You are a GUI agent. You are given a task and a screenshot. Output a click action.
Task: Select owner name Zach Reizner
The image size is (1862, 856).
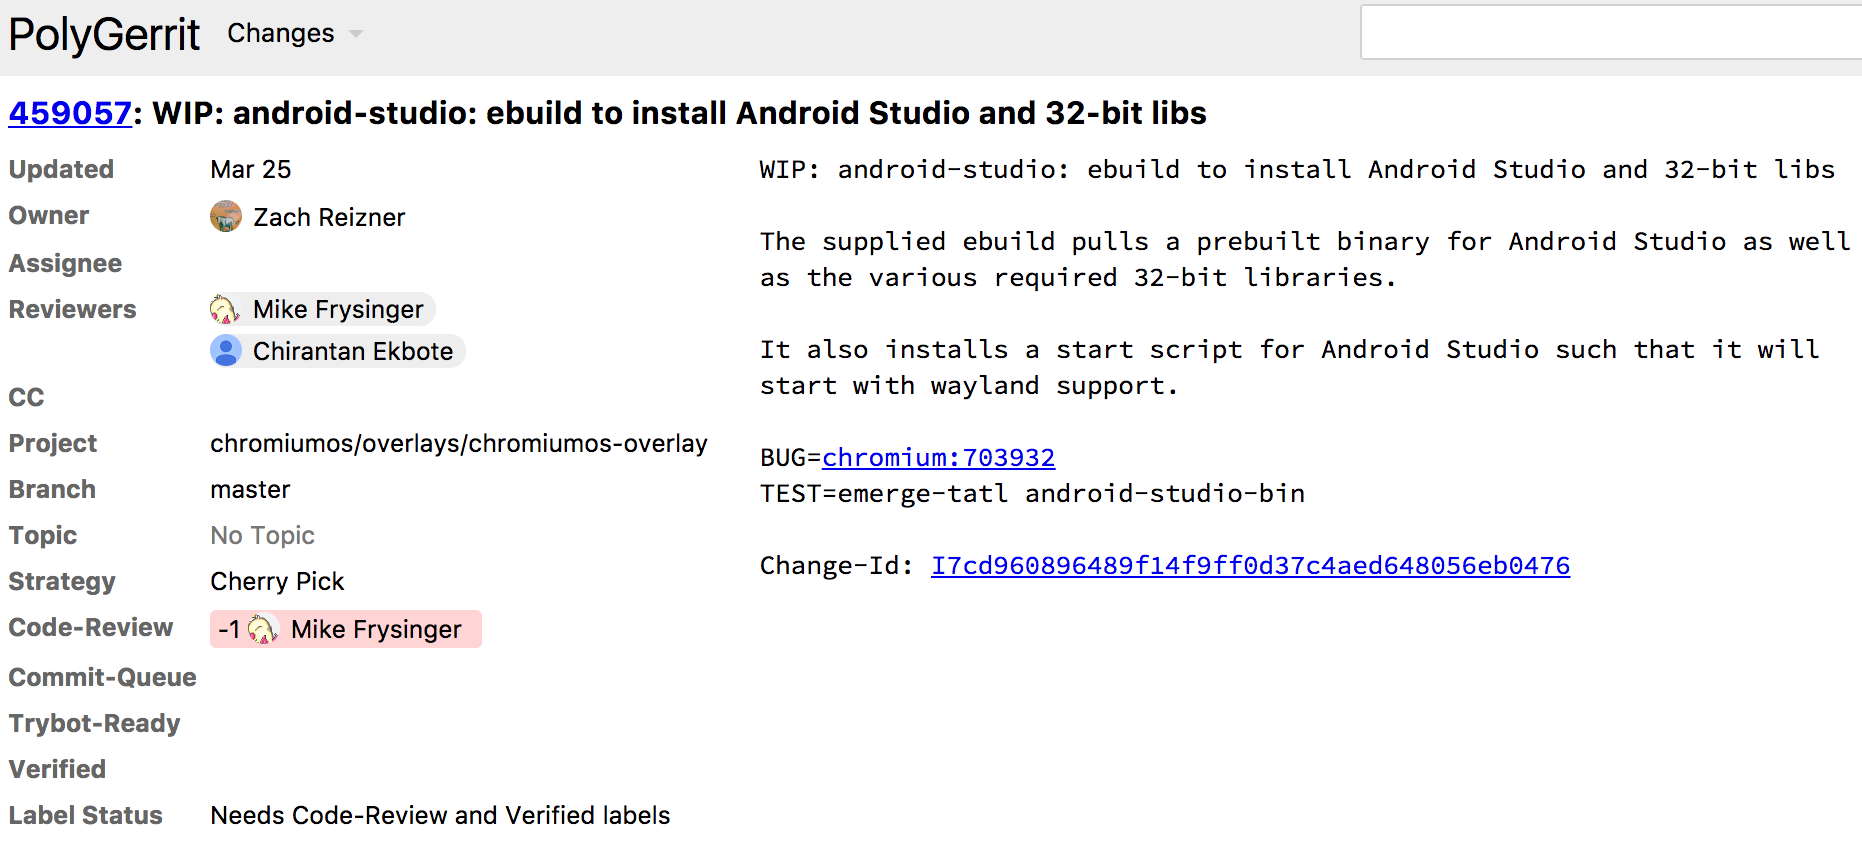(329, 217)
